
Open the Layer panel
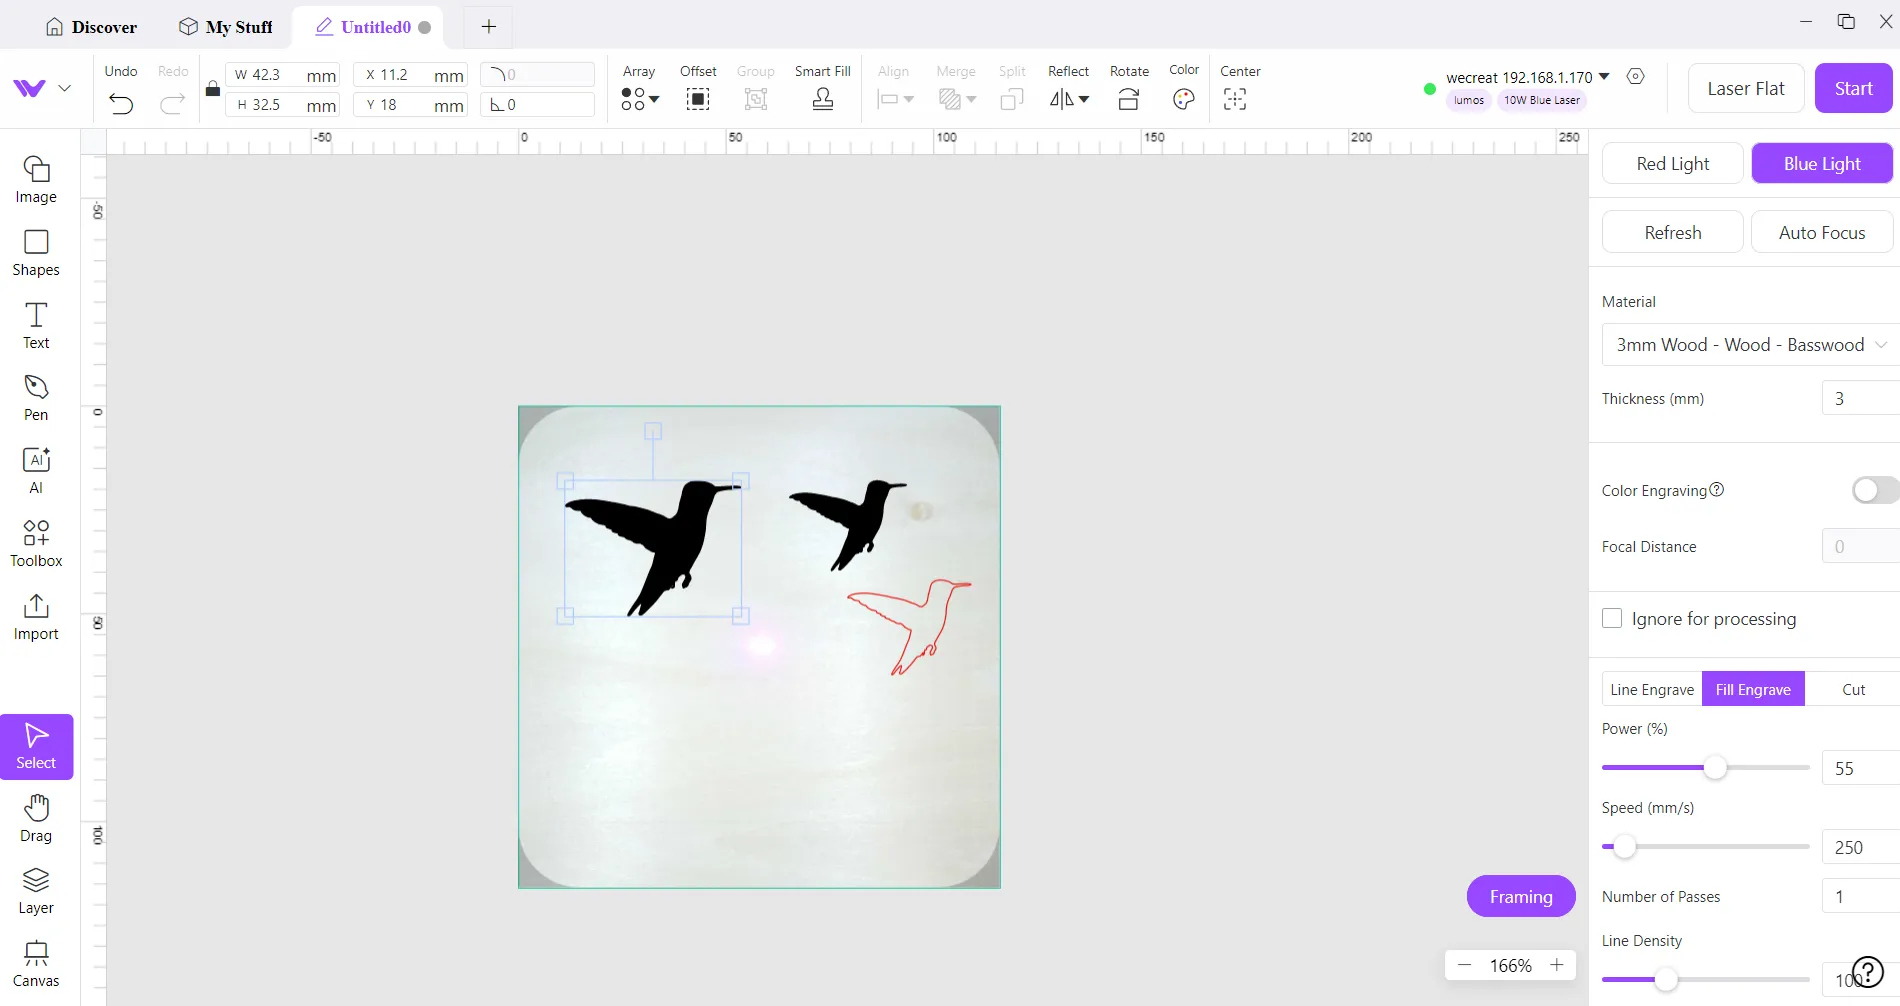tap(36, 891)
